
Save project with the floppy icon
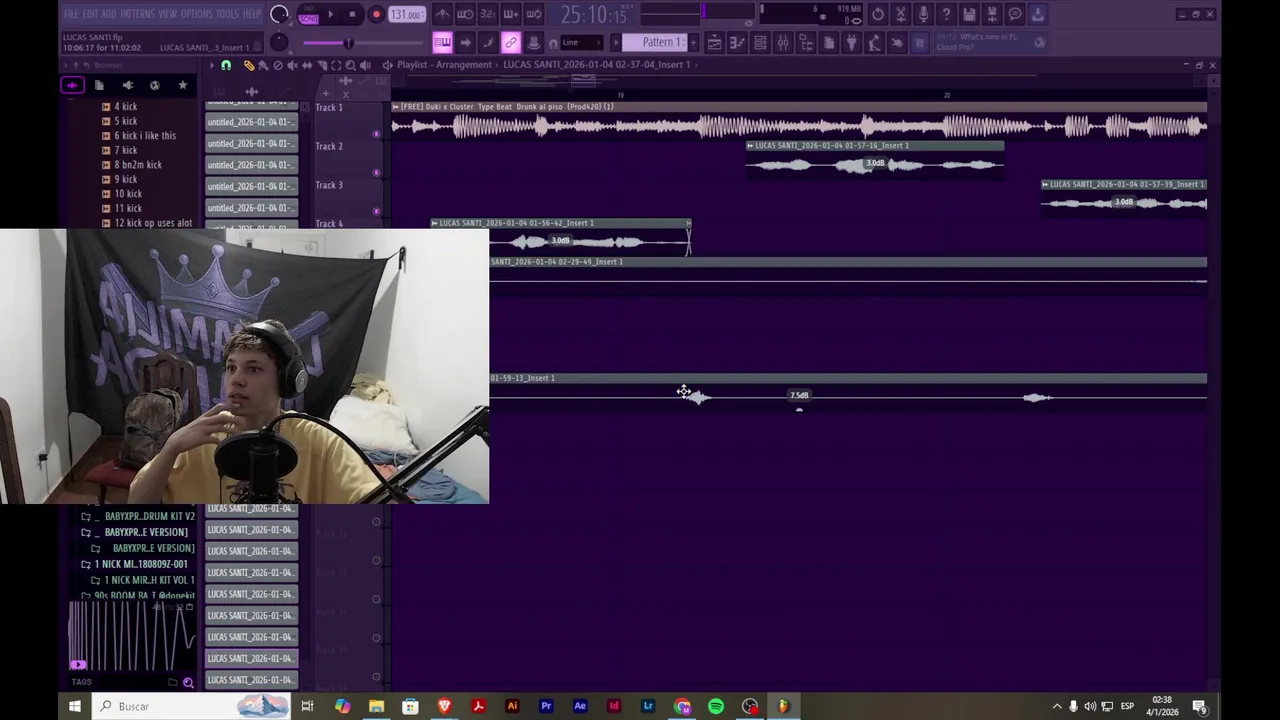point(969,14)
